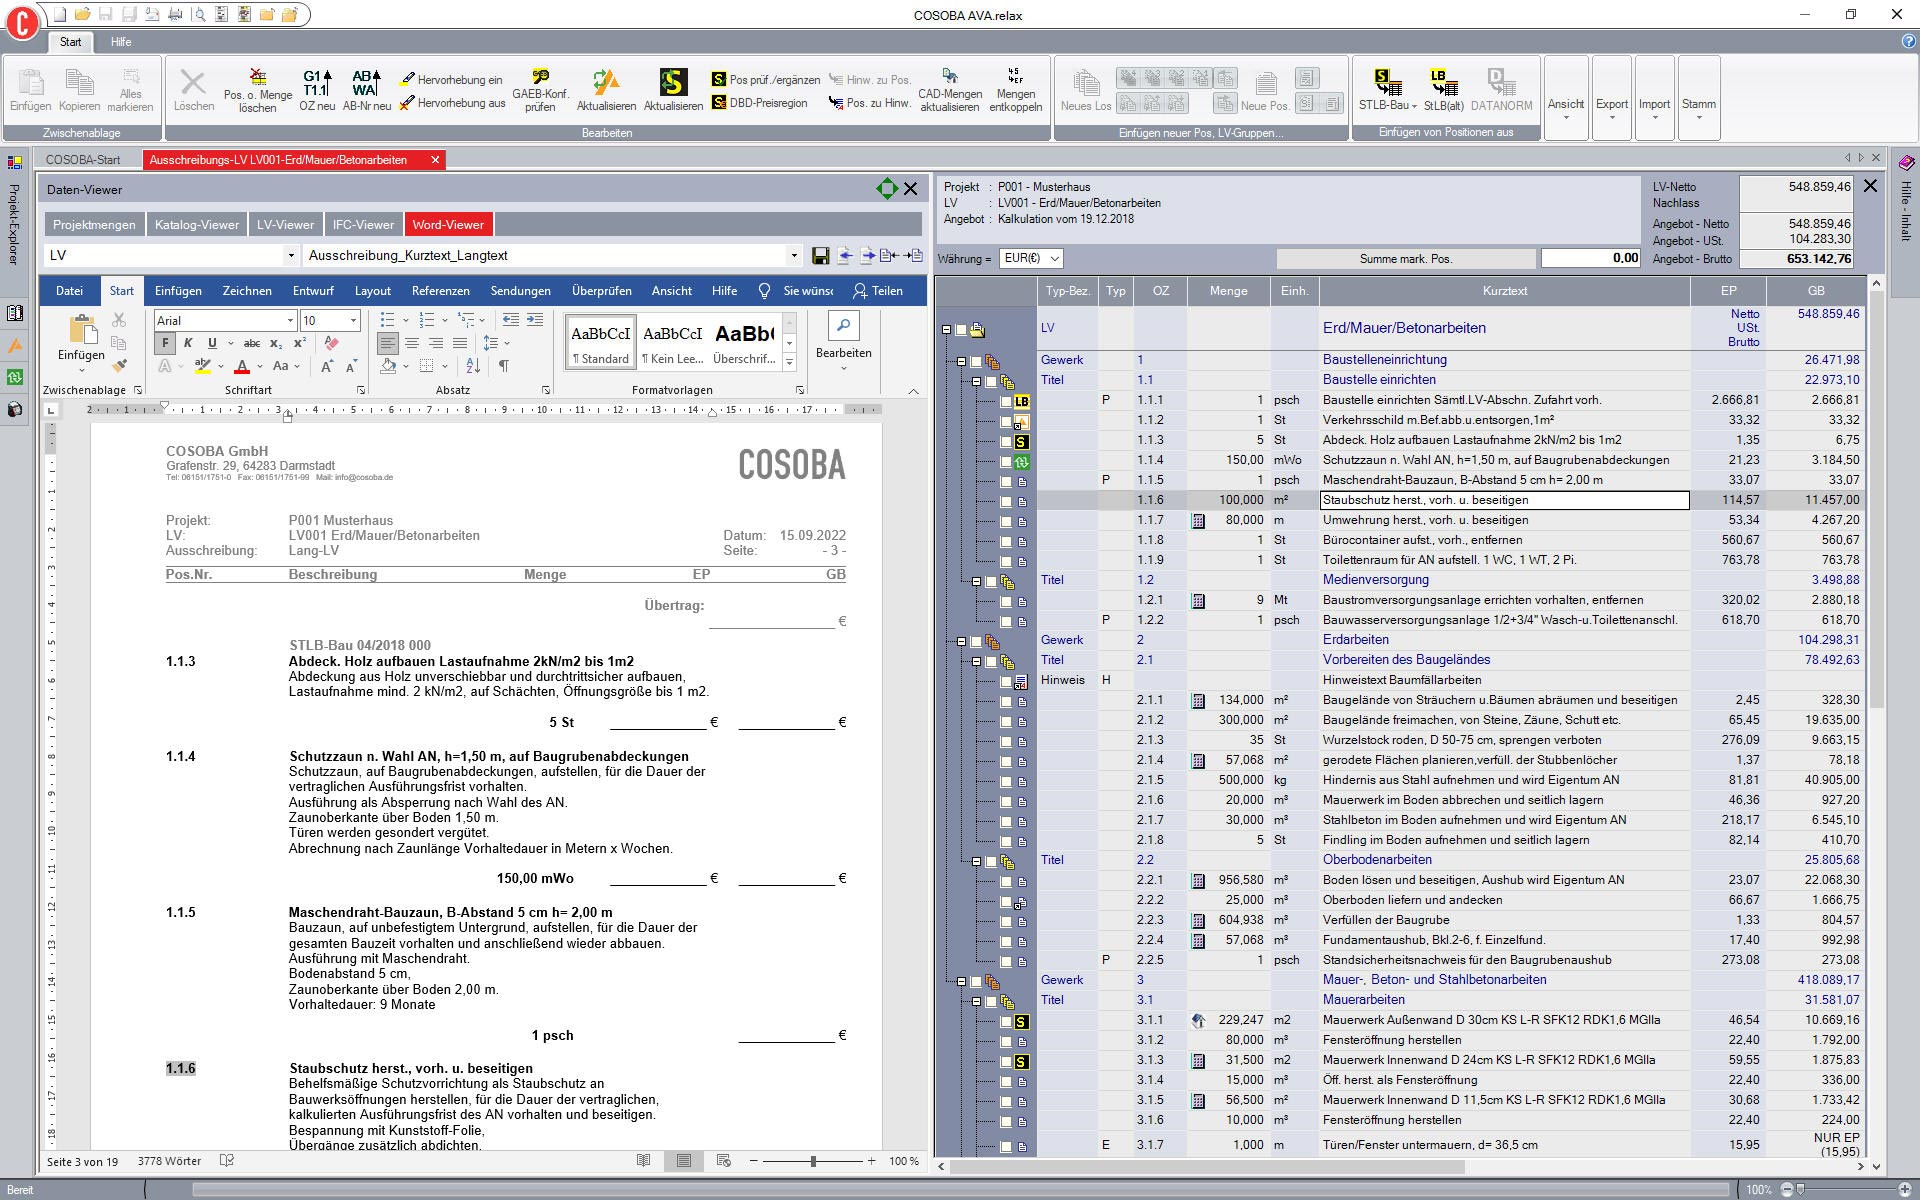Toggle checkbox for Titel 1.2 Medienversorgung

[x=991, y=582]
